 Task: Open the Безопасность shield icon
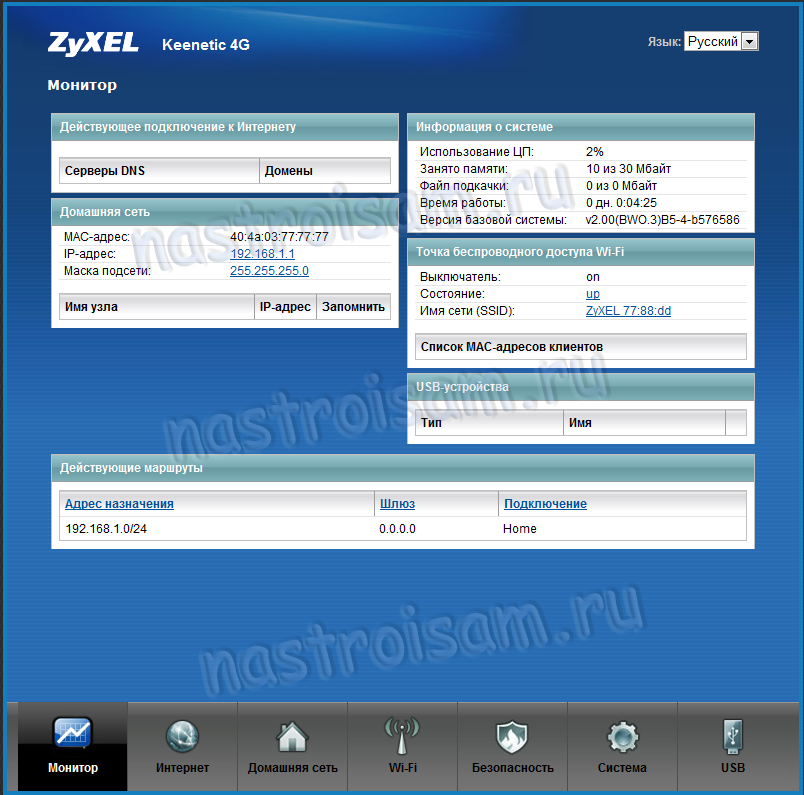(512, 738)
